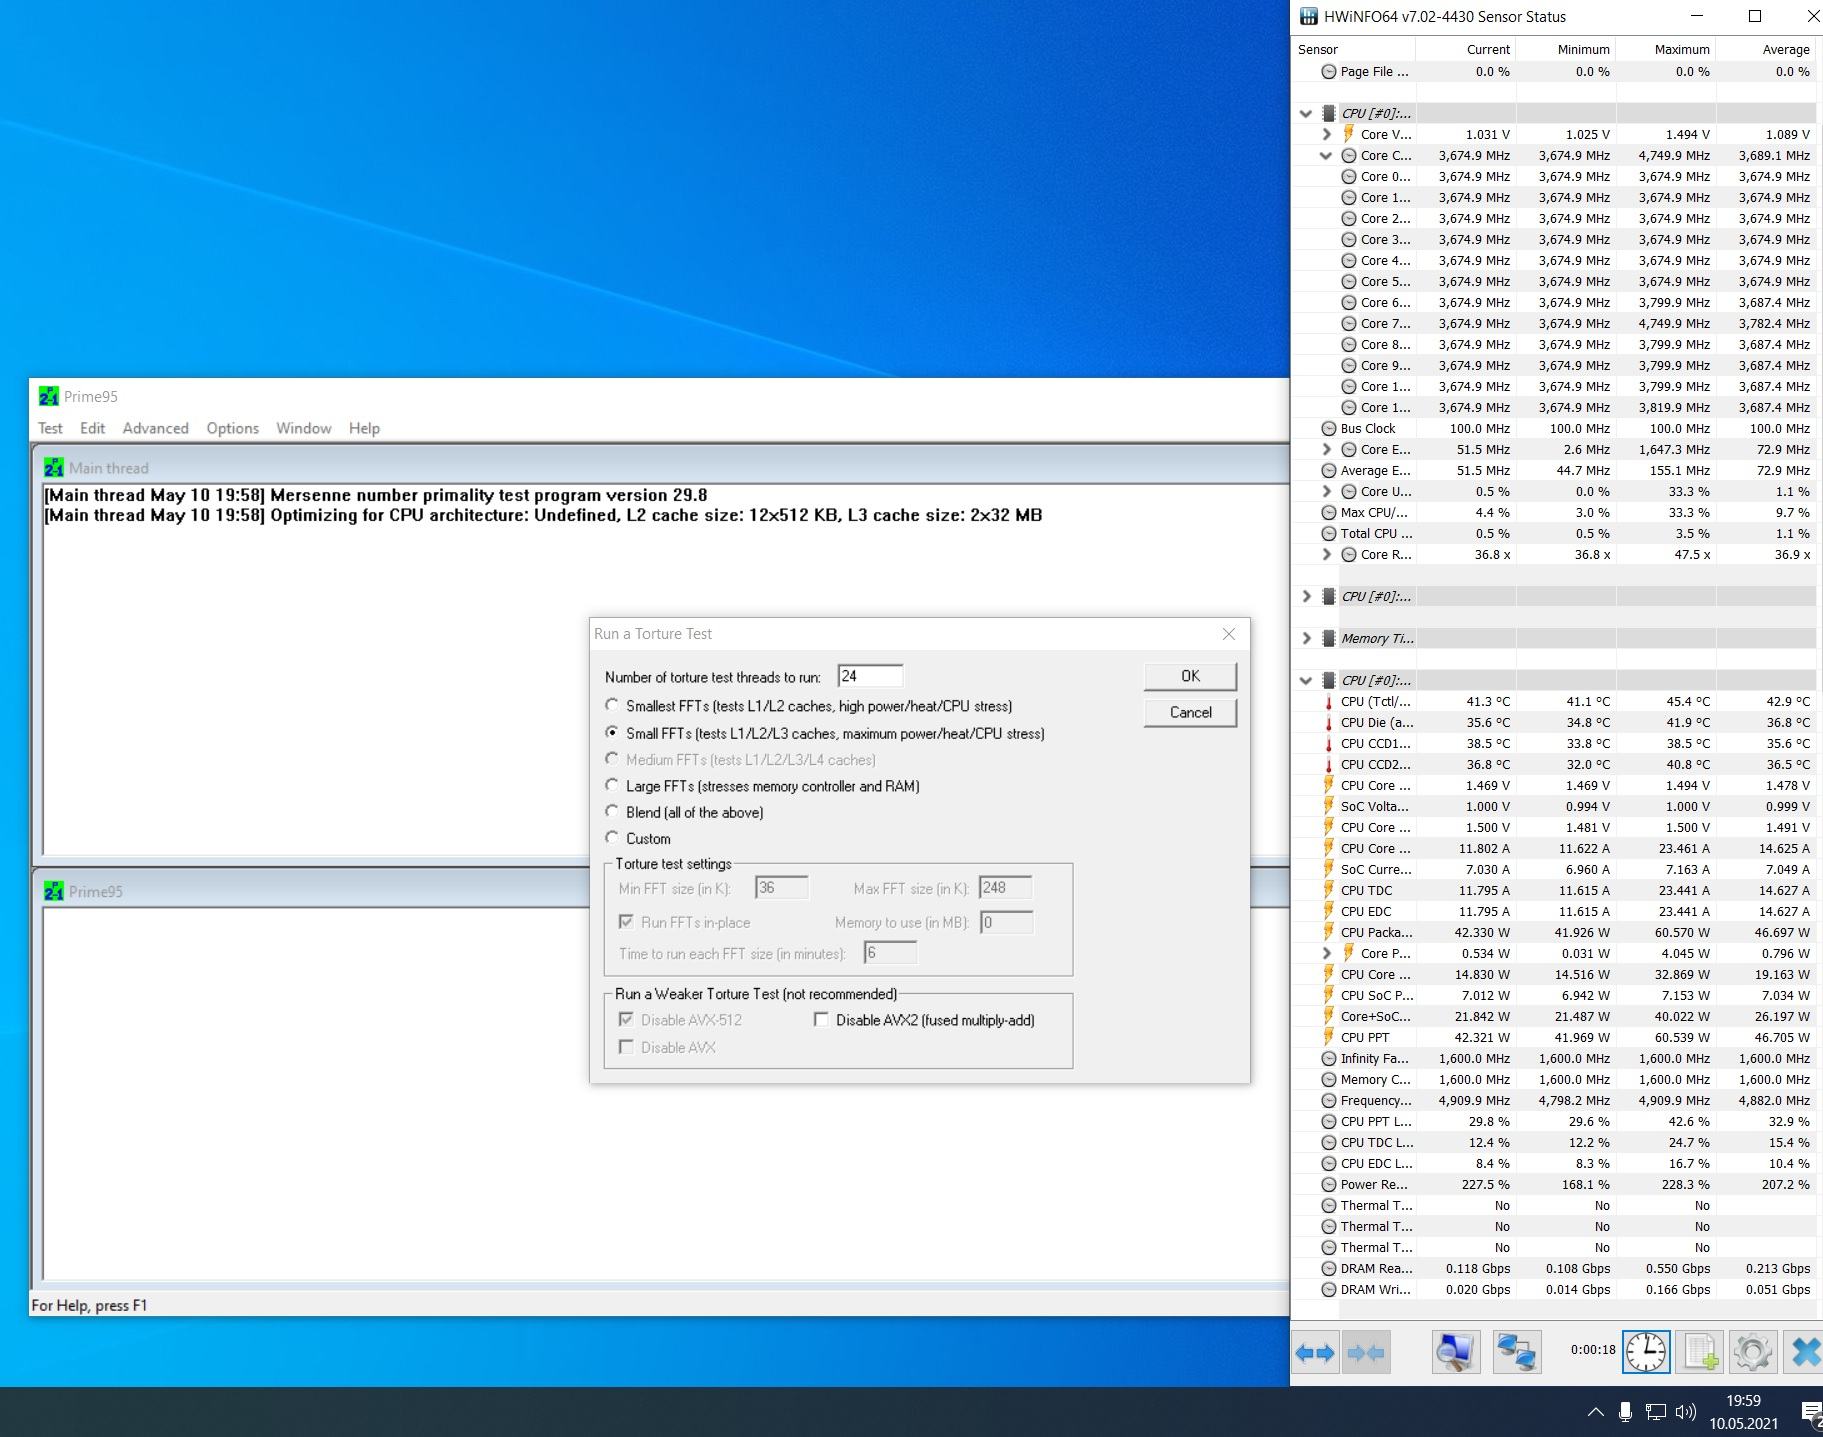Click Infinity Fa... clock sensor icon
The width and height of the screenshot is (1823, 1437).
tap(1329, 1059)
